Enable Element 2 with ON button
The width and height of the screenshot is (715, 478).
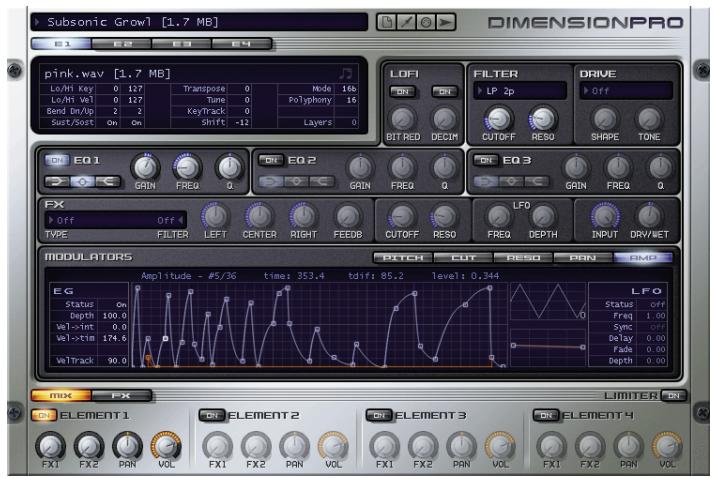(212, 415)
